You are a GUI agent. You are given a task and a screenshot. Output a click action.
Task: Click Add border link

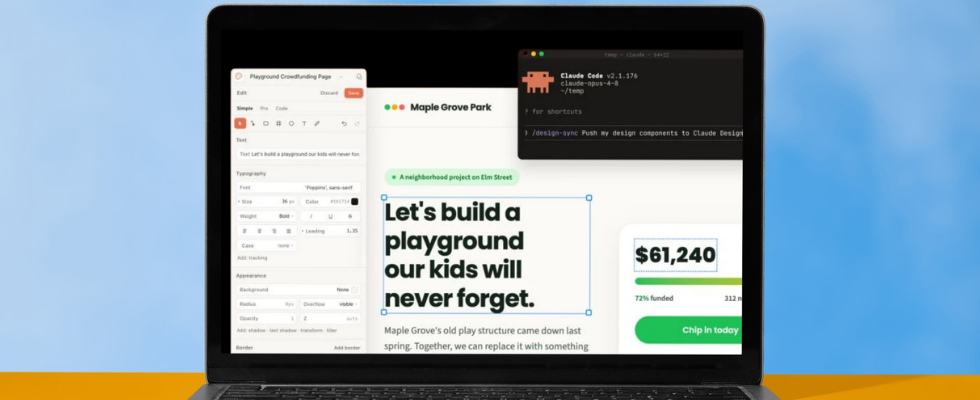click(x=347, y=348)
